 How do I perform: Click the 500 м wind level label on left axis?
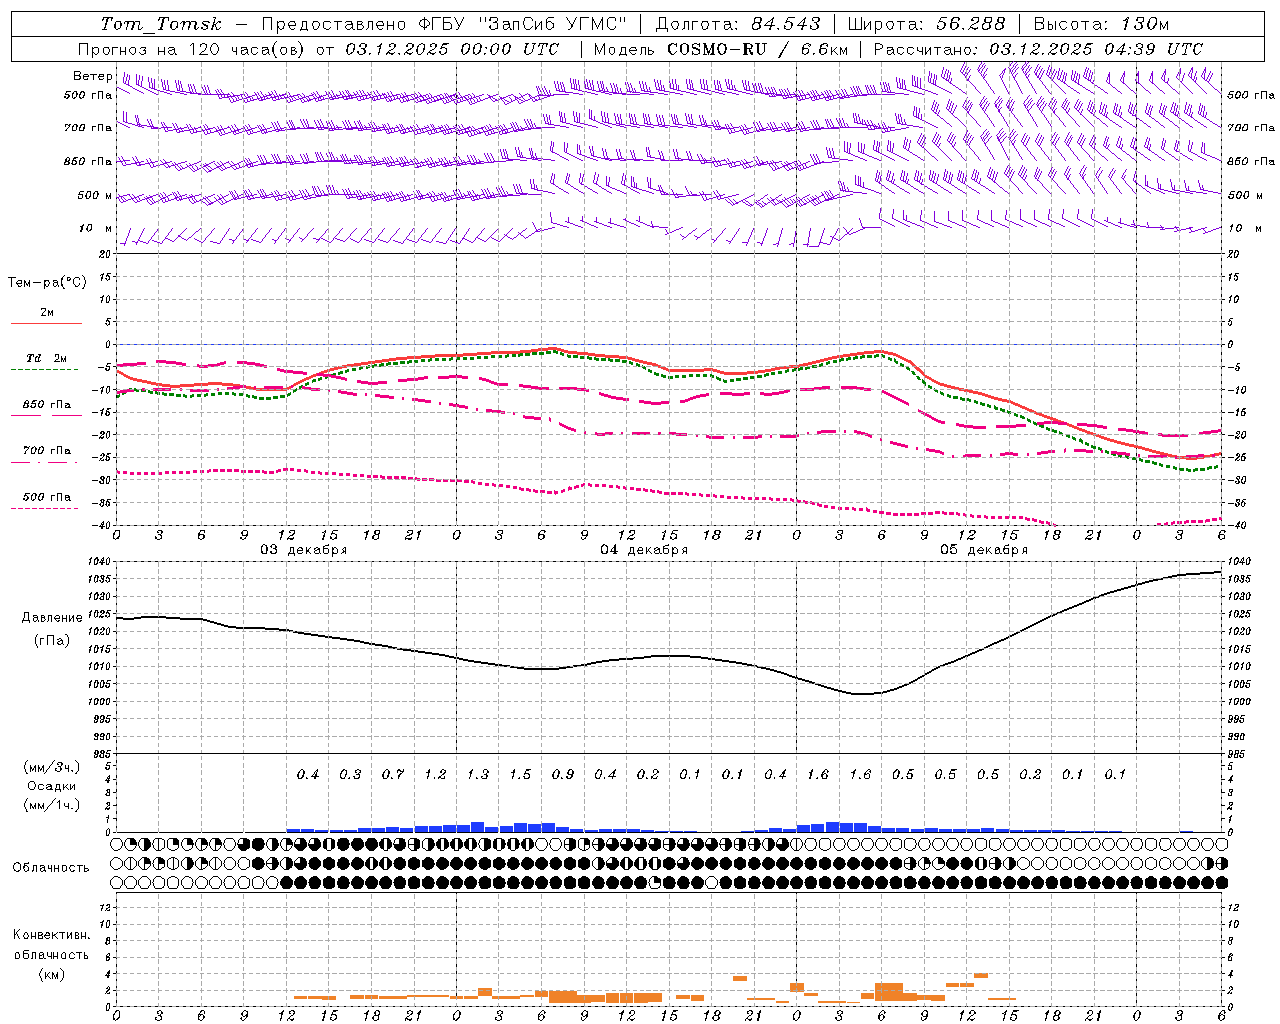(95, 196)
